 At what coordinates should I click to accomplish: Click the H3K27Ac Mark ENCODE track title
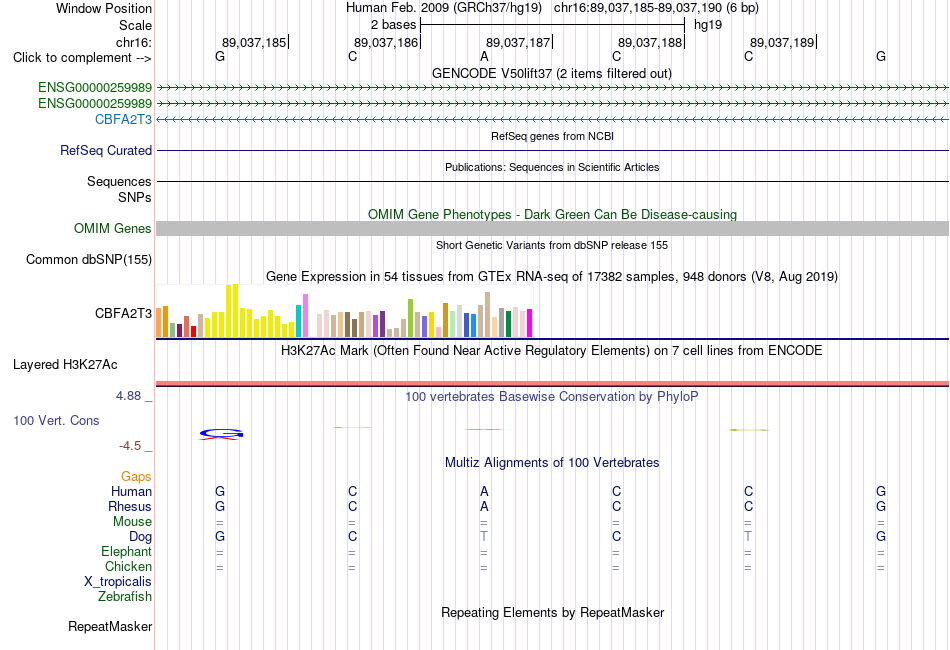551,351
